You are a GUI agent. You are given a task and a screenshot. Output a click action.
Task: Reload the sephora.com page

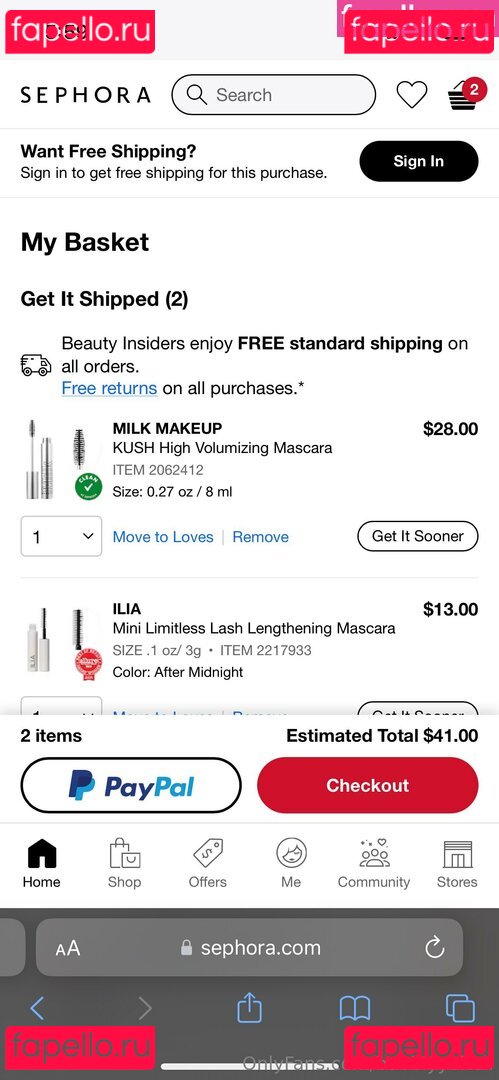[x=434, y=948]
